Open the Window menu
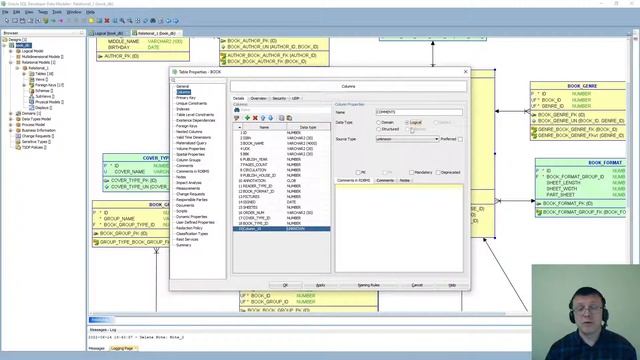Screen dimensions: 640x360 (x=74, y=12)
